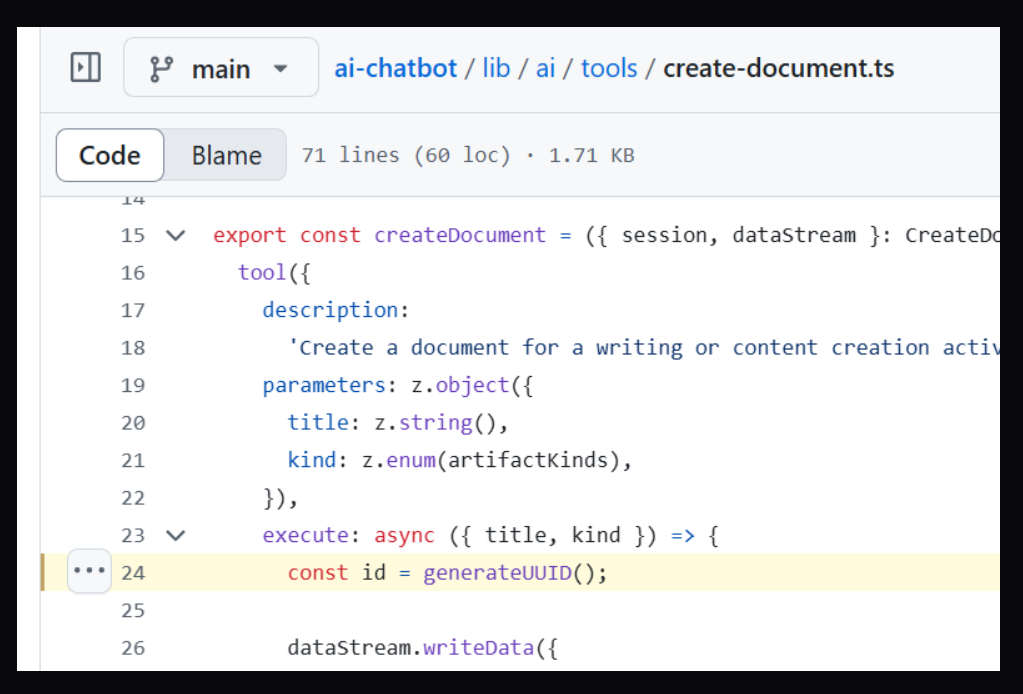Select line number 21

click(133, 460)
